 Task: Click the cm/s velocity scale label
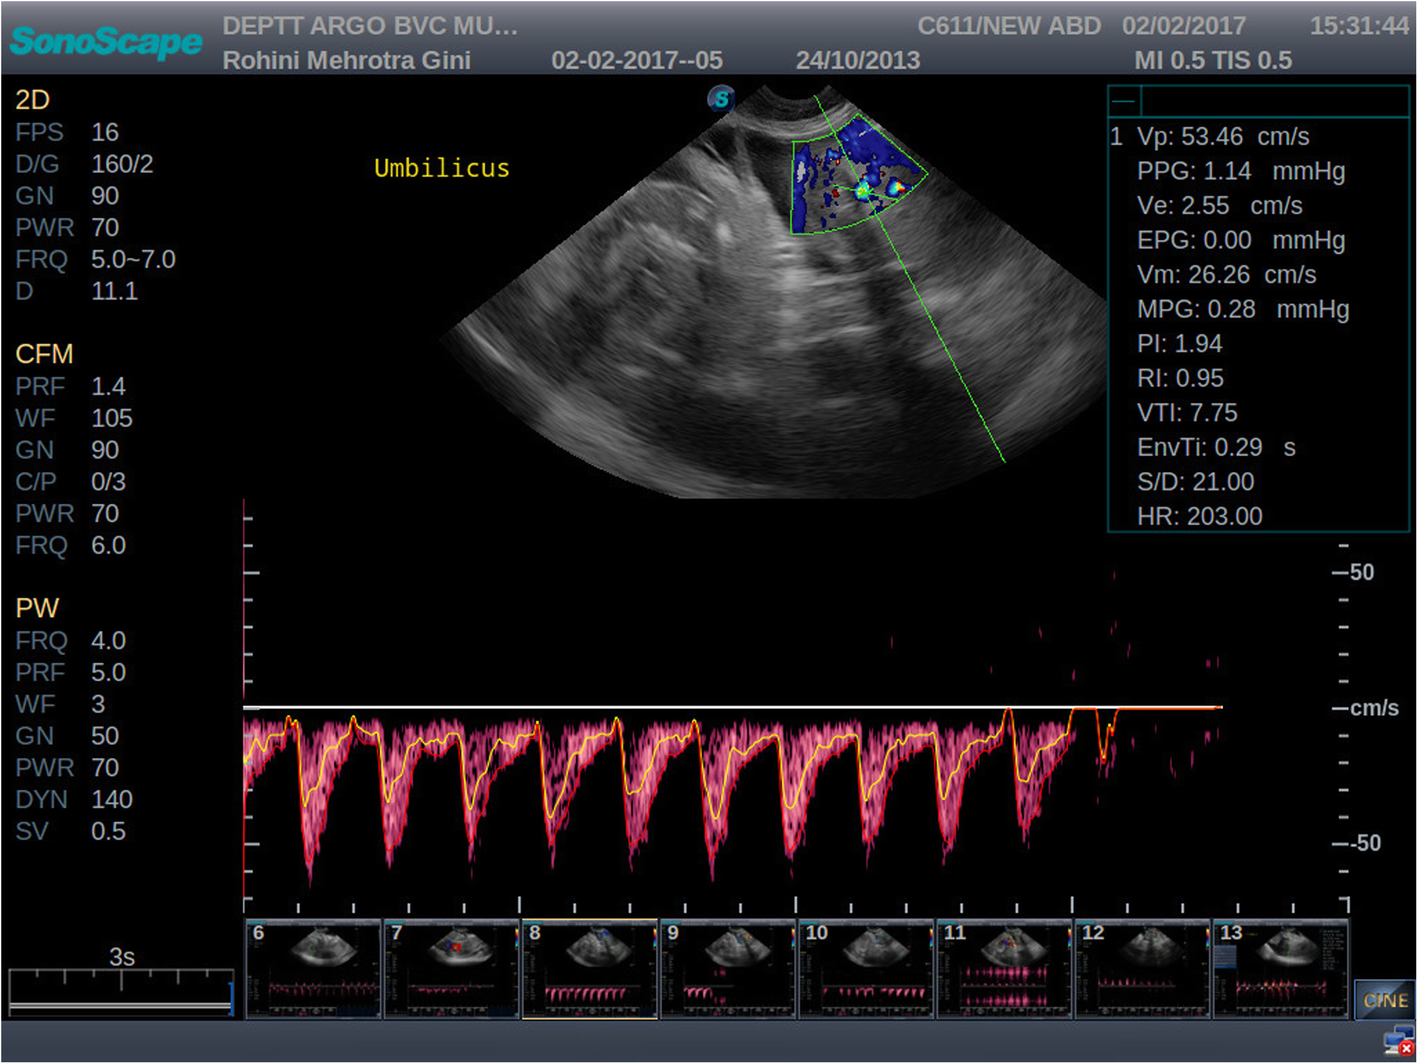point(1375,707)
